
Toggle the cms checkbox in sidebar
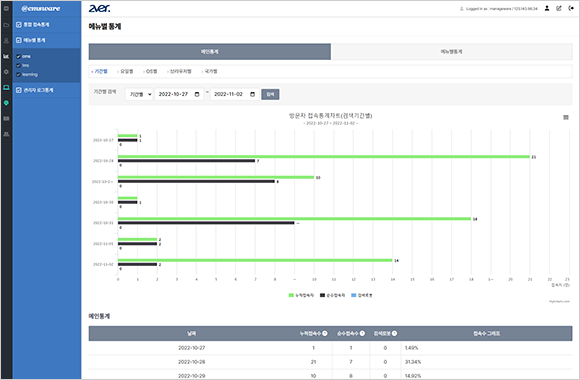coord(18,56)
